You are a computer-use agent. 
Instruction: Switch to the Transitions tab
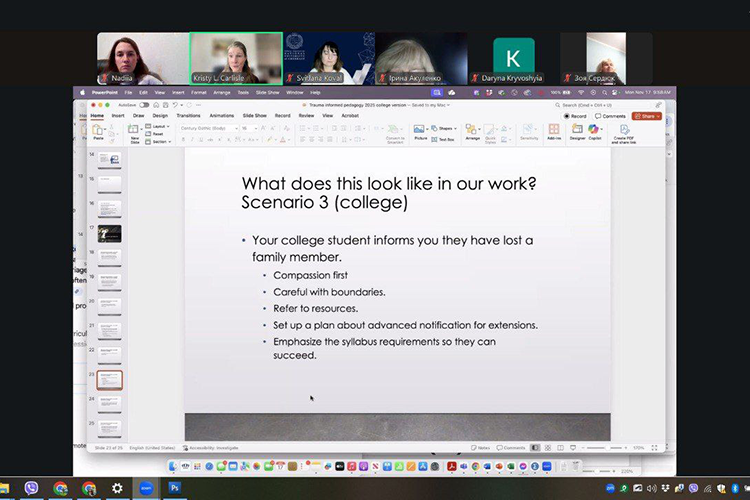(x=189, y=116)
